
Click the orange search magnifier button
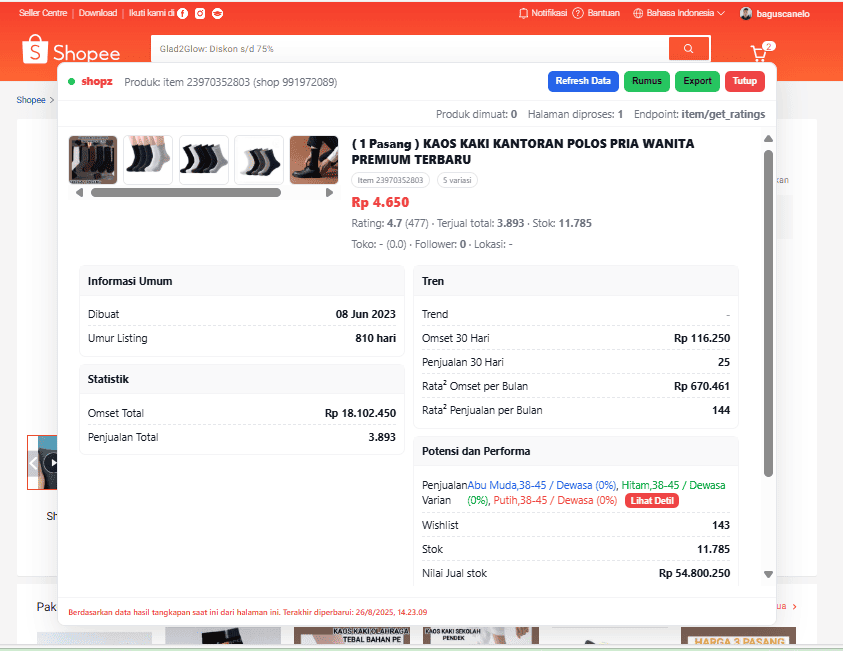click(x=689, y=48)
